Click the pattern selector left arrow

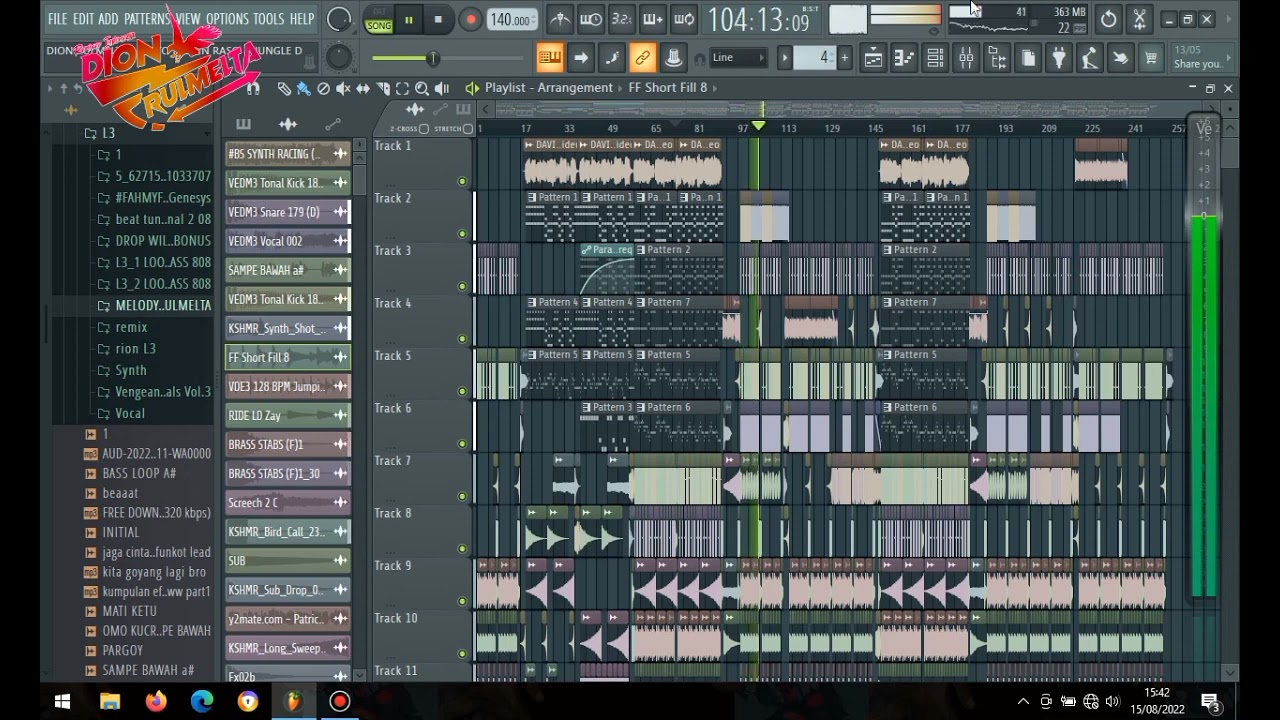tap(785, 58)
